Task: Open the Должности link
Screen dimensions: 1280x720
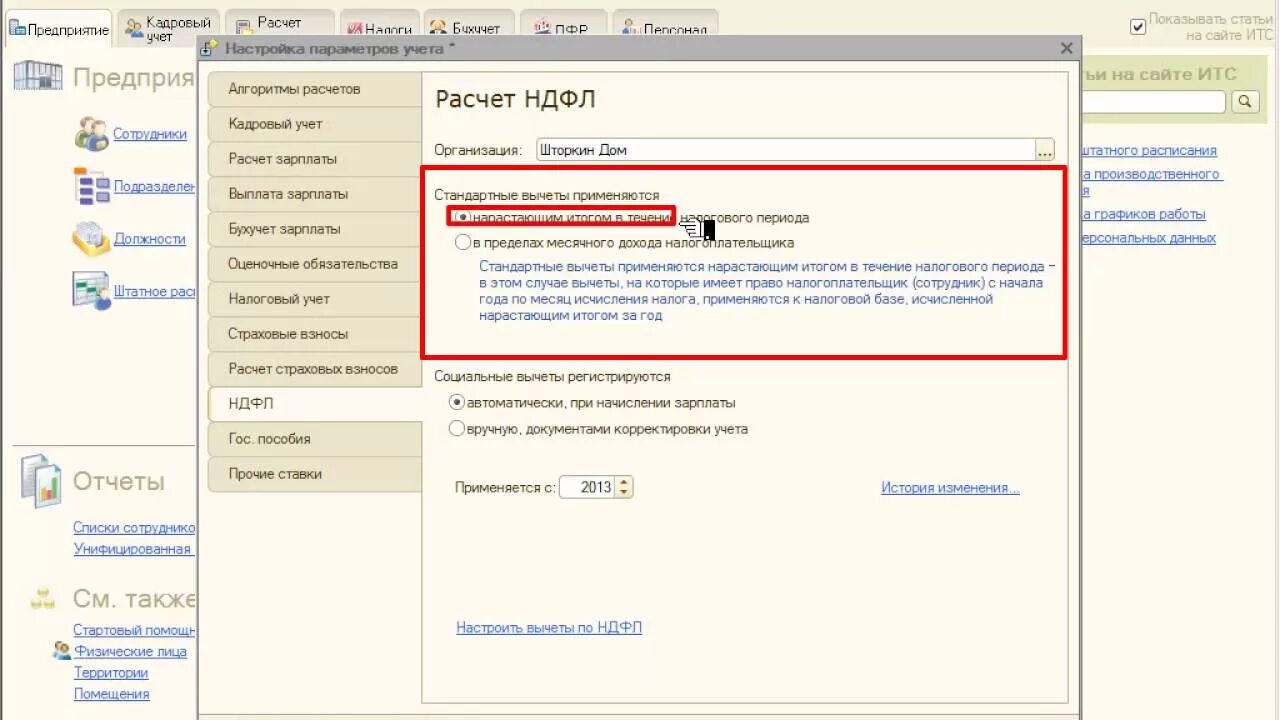Action: (150, 239)
